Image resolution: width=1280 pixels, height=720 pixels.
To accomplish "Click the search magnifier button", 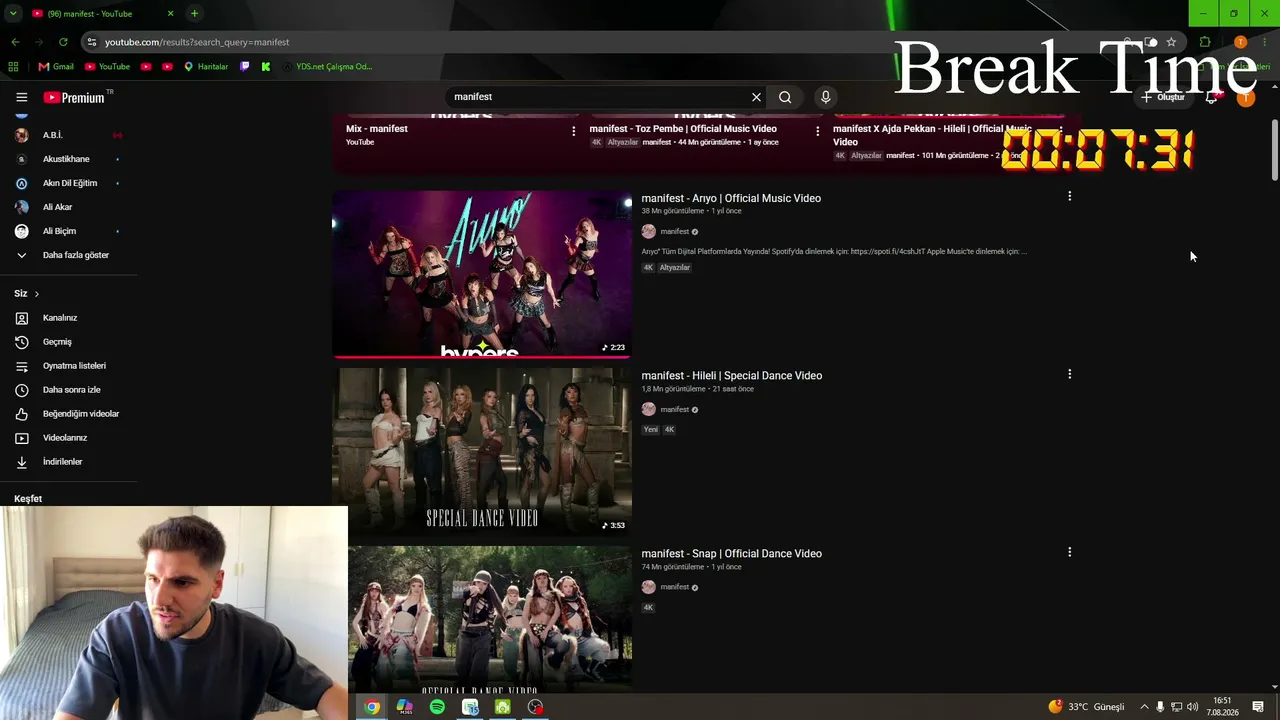I will 785,97.
